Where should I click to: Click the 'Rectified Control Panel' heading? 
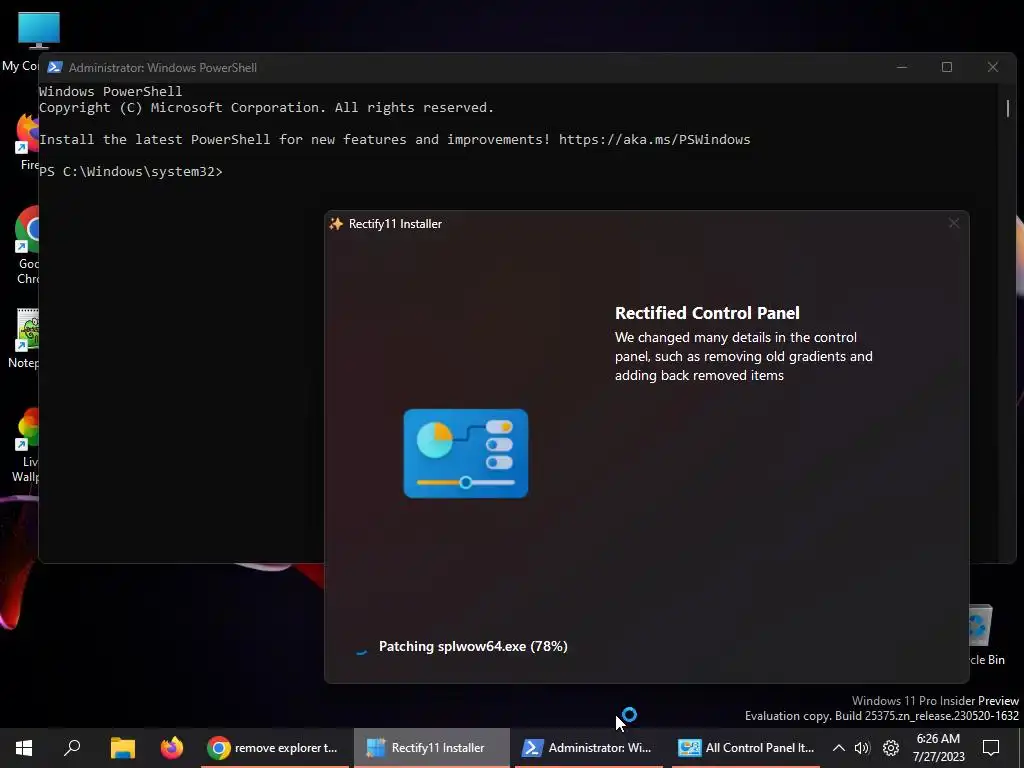click(x=707, y=313)
